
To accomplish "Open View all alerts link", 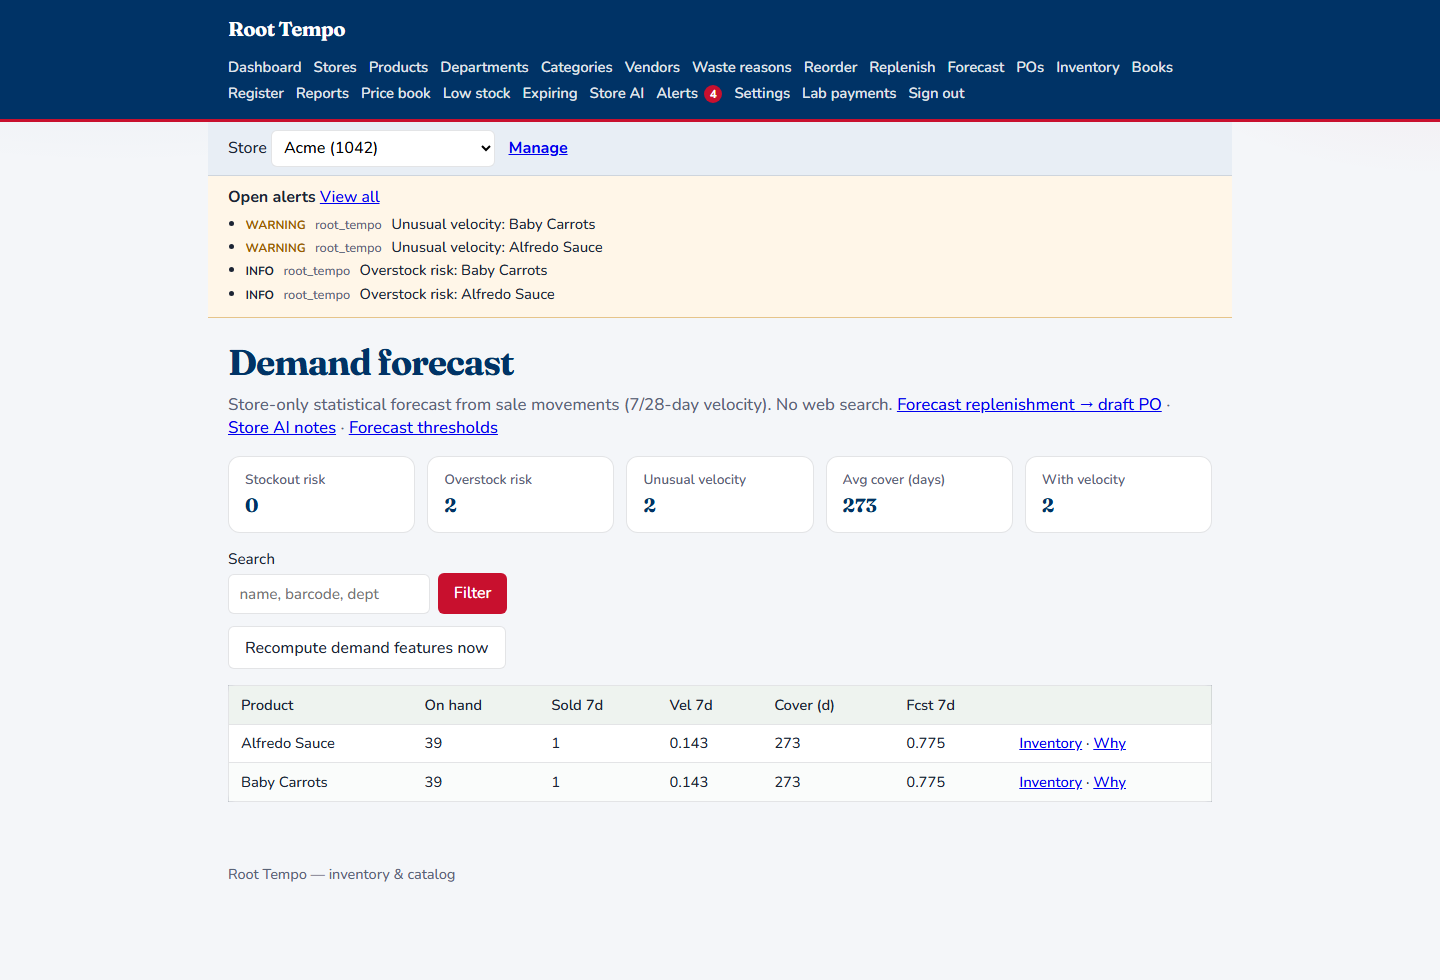I will [x=350, y=197].
